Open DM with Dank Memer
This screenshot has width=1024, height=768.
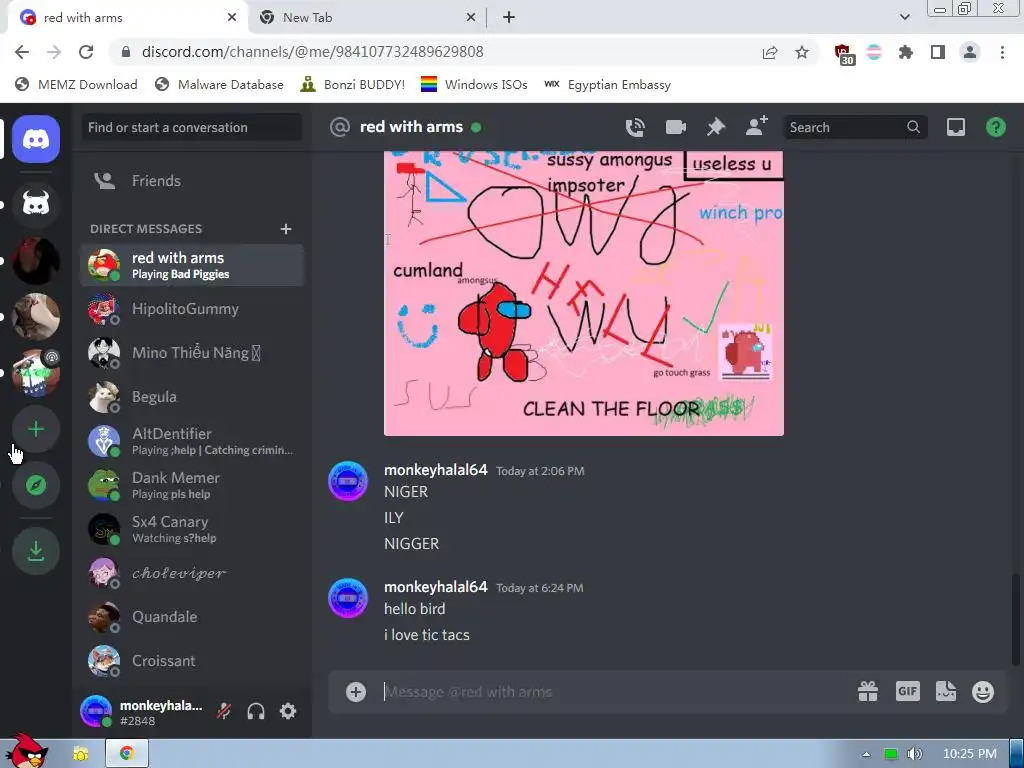[191, 485]
